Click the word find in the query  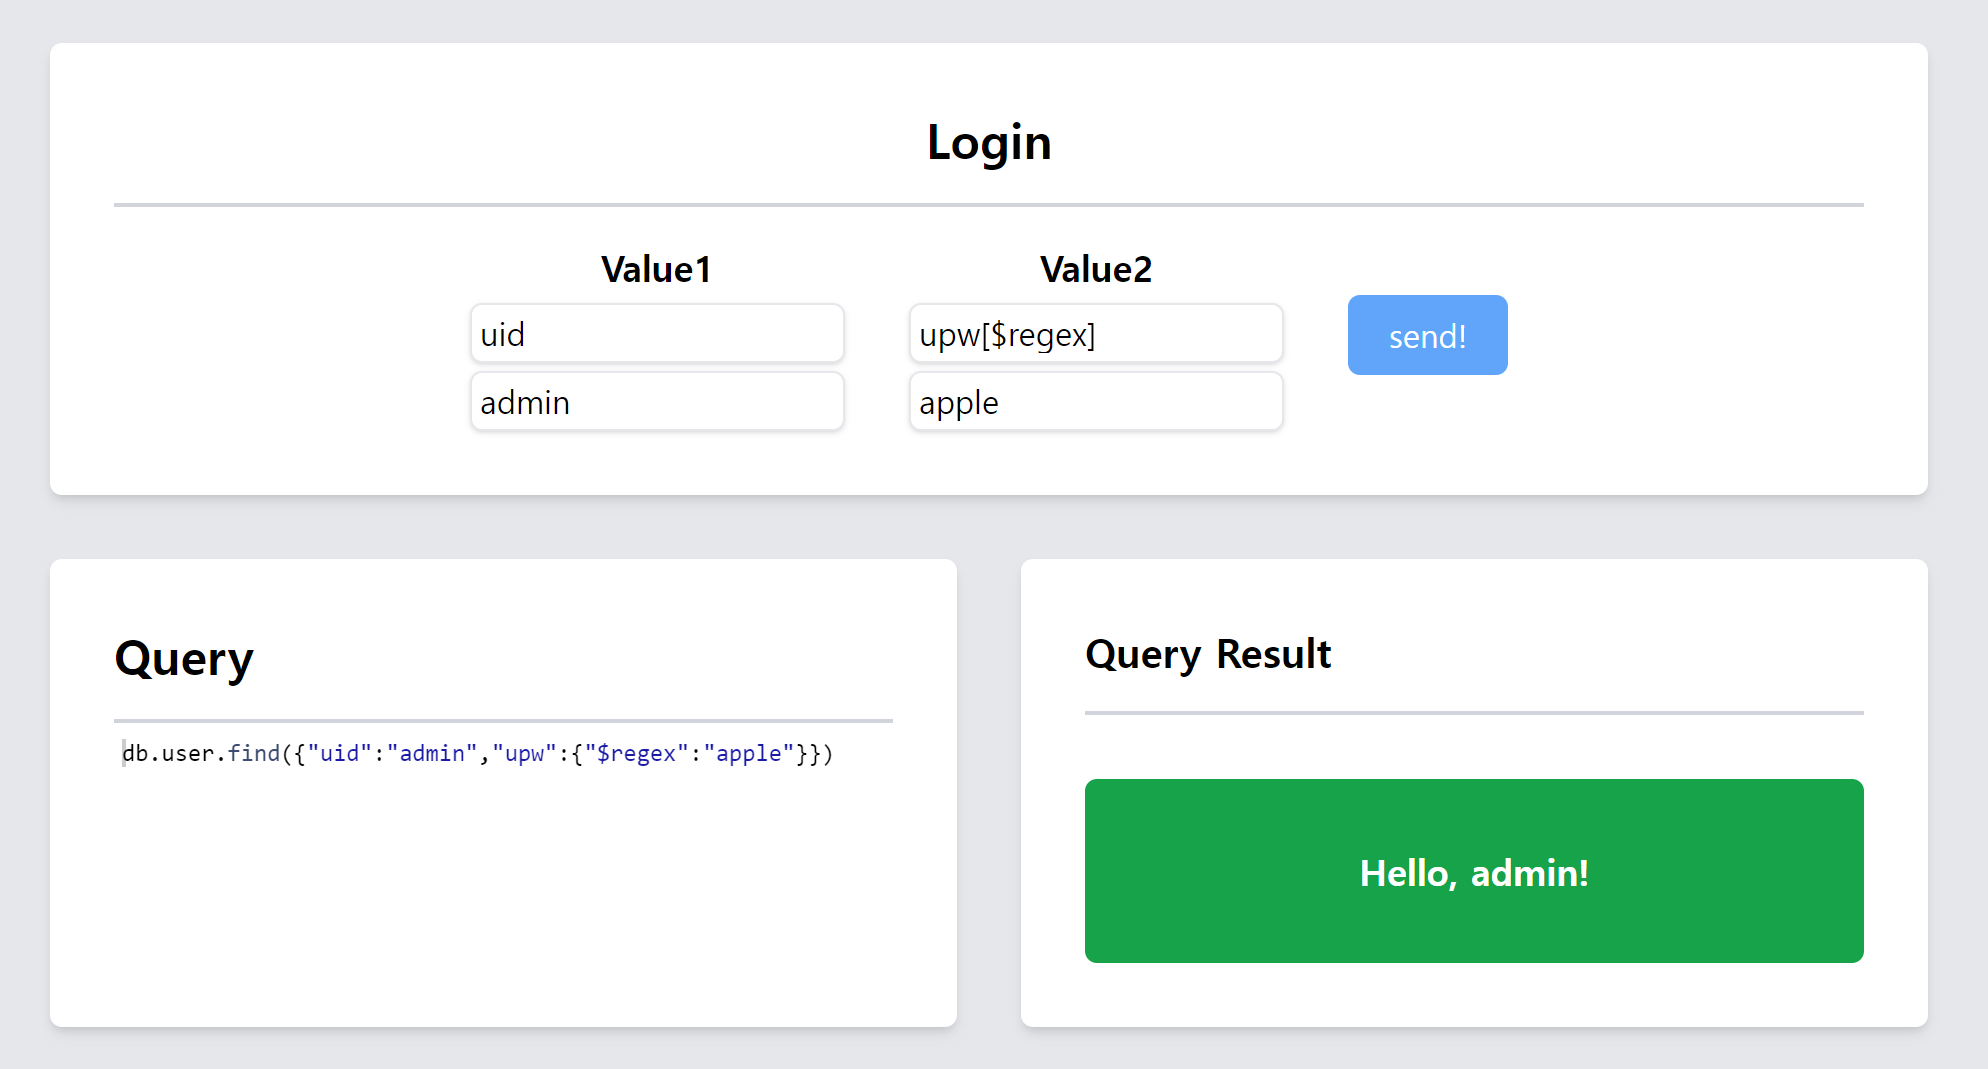click(x=253, y=753)
